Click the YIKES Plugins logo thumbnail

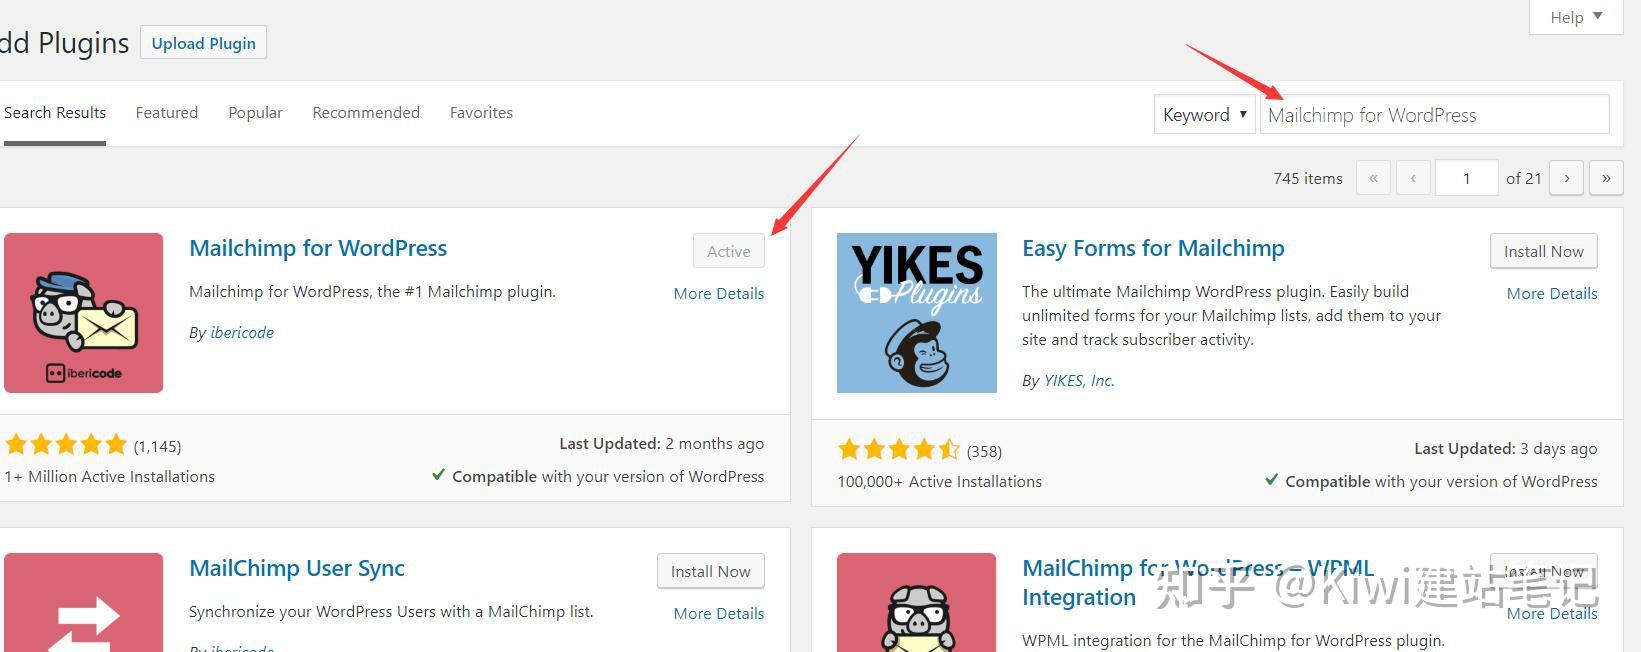point(917,313)
